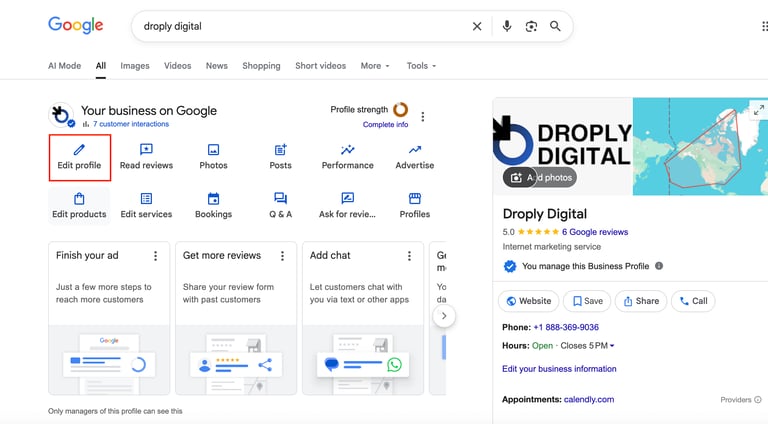
Task: Switch to Shopping tab
Action: pyautogui.click(x=262, y=66)
